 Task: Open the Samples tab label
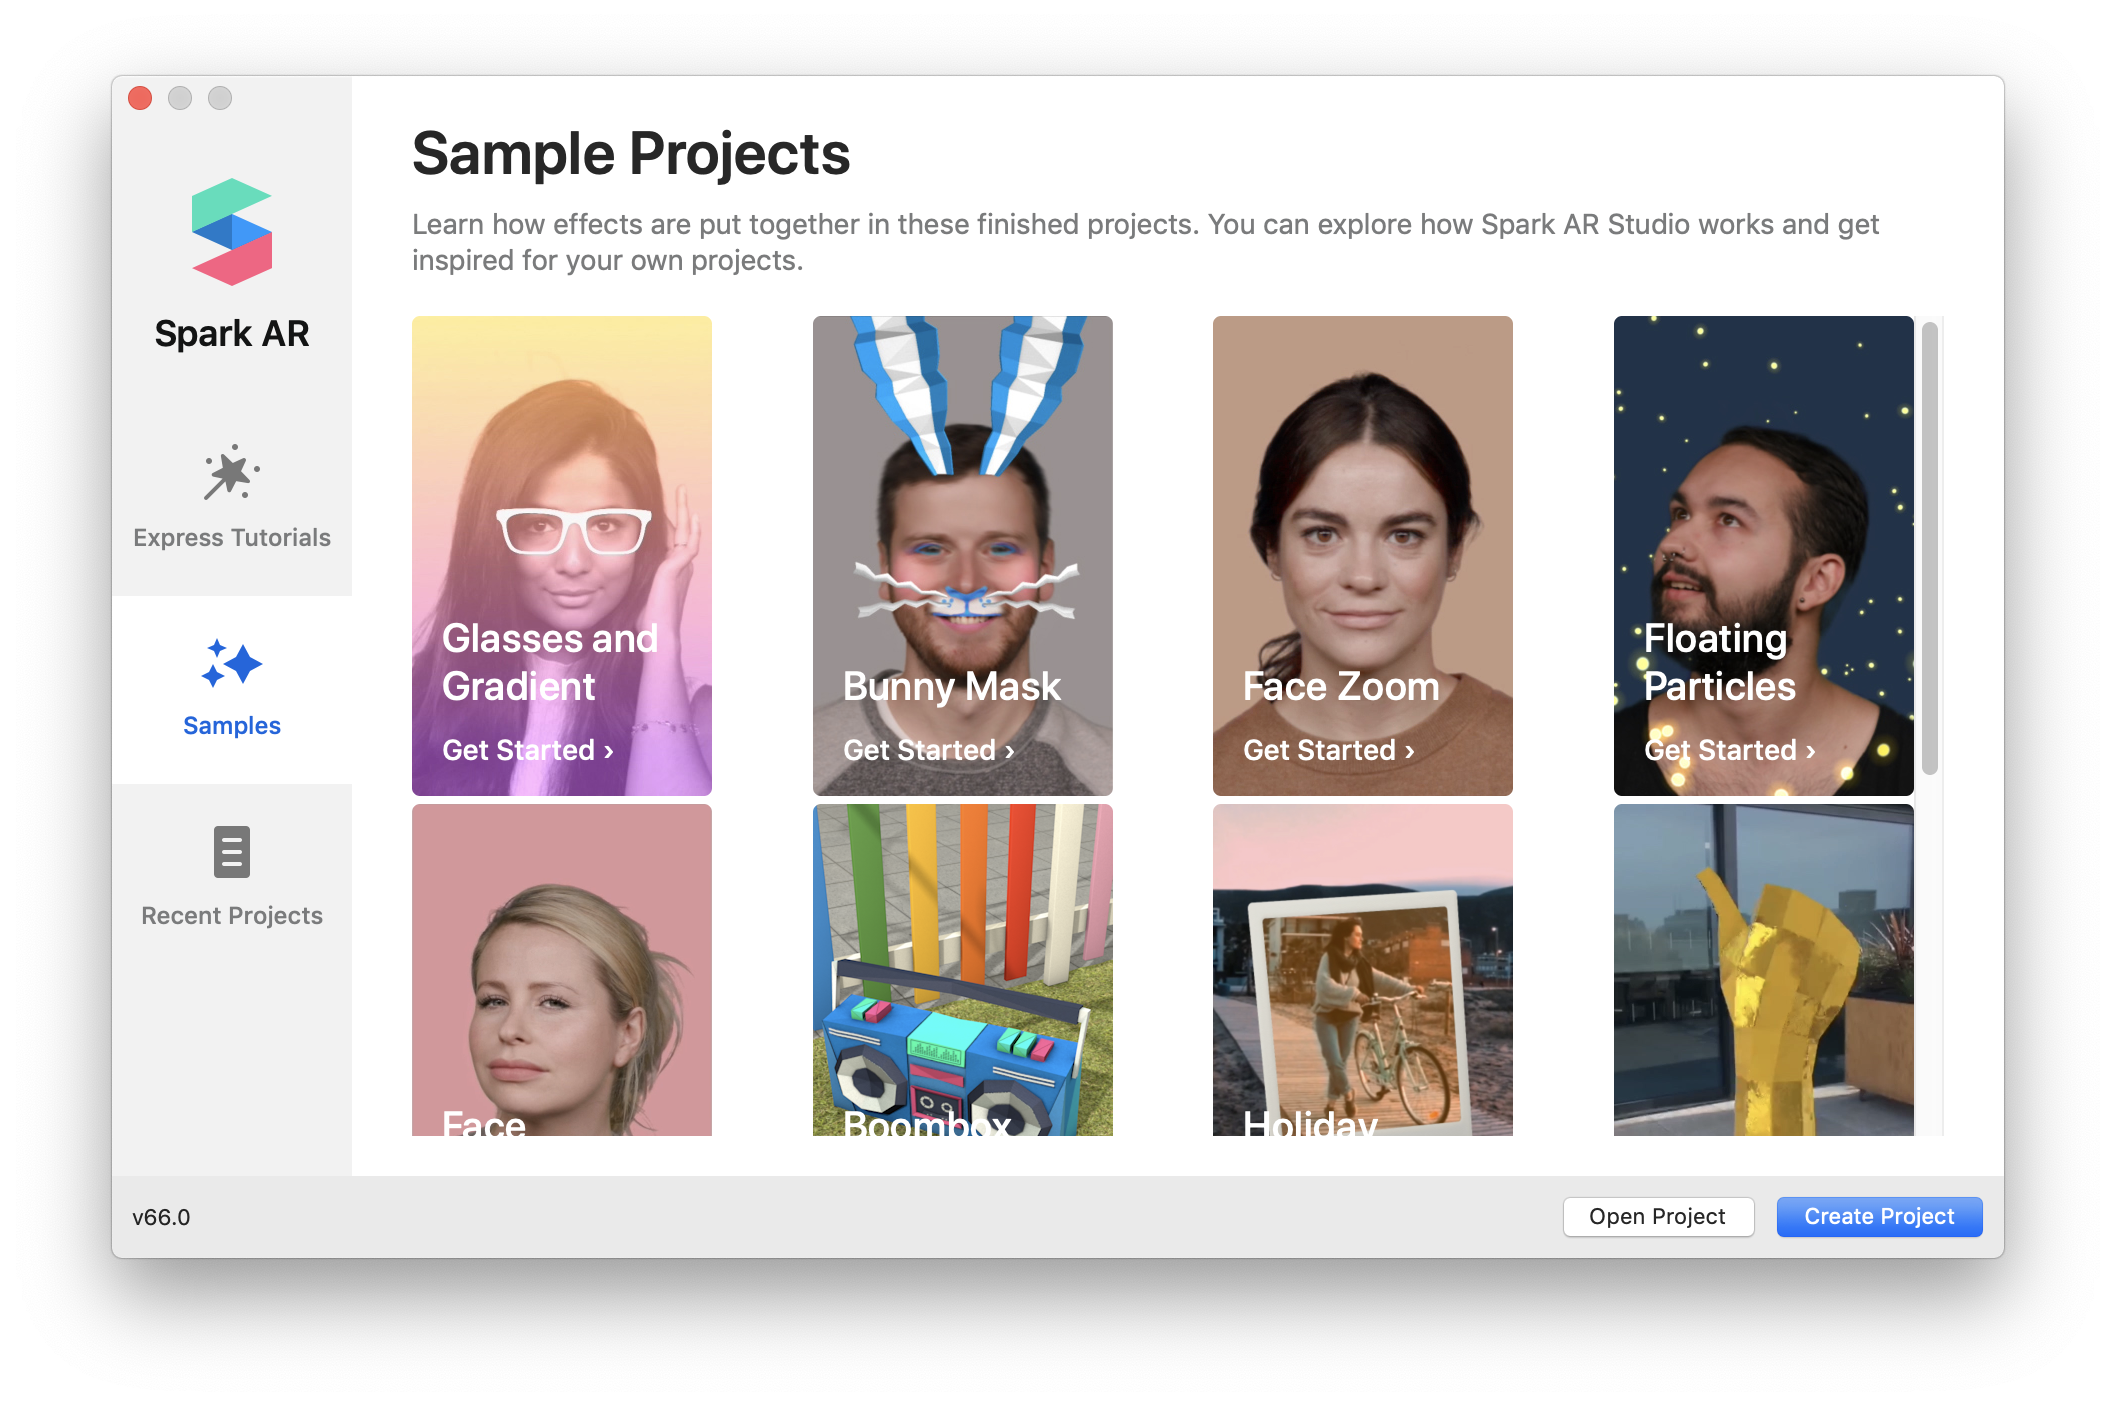tap(232, 726)
